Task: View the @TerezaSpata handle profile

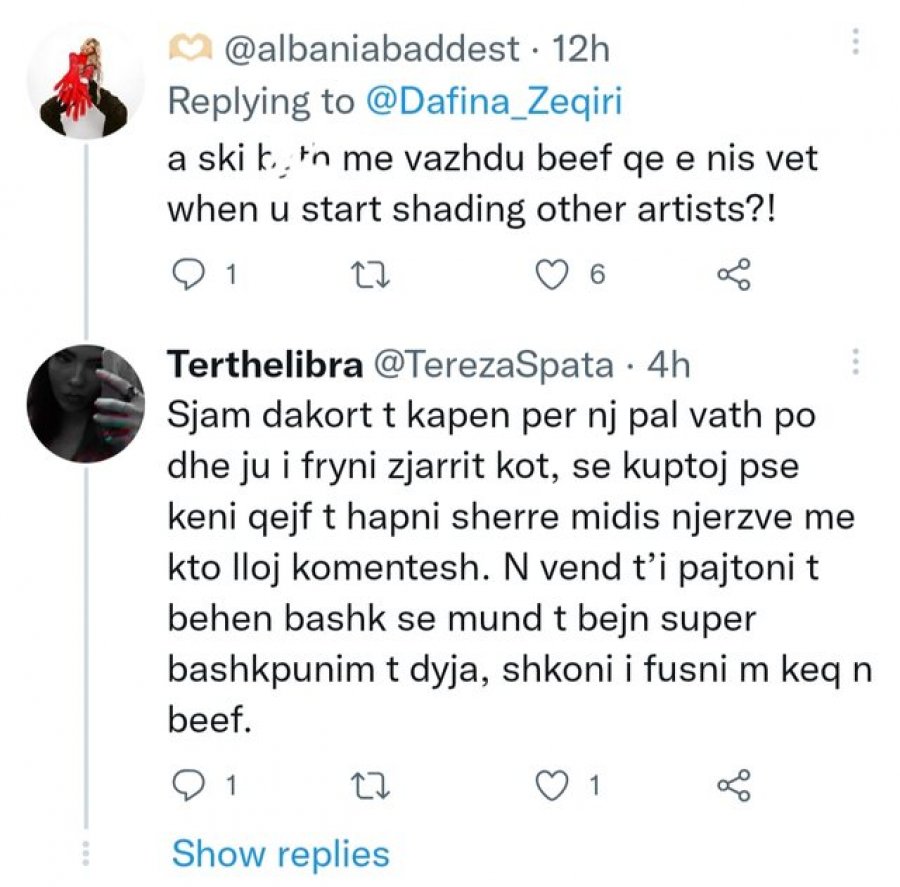Action: tap(494, 366)
